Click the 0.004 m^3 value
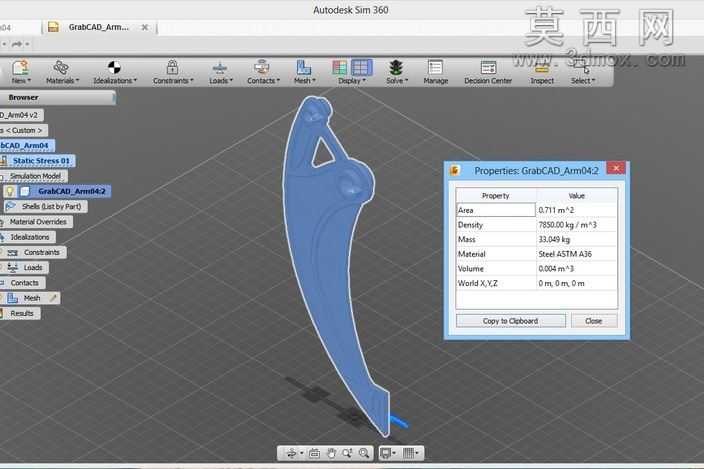This screenshot has width=704, height=469. (x=556, y=269)
